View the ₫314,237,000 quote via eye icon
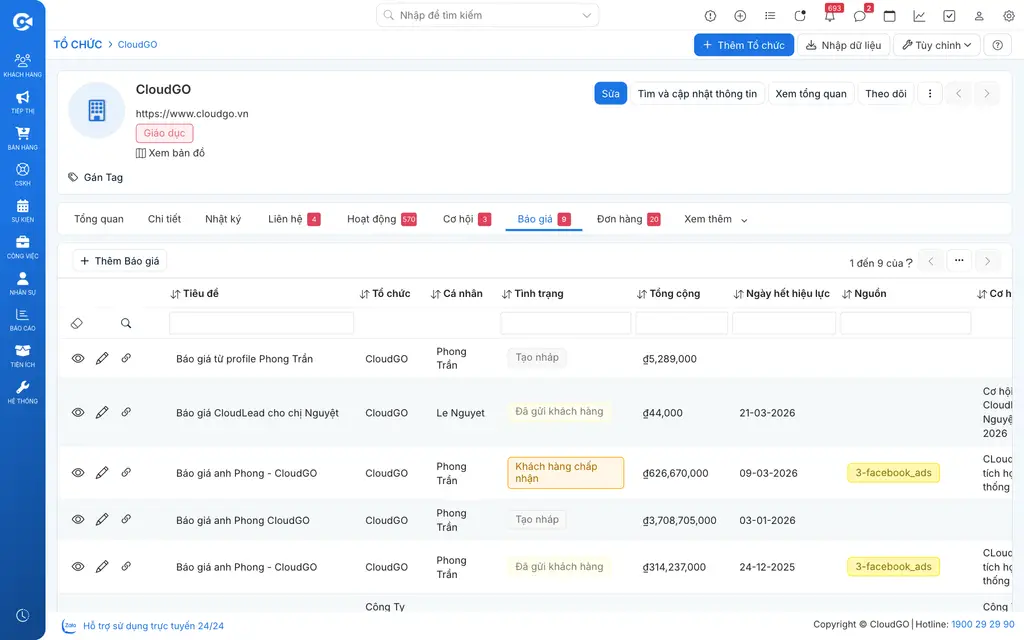Image resolution: width=1024 pixels, height=640 pixels. coord(78,567)
